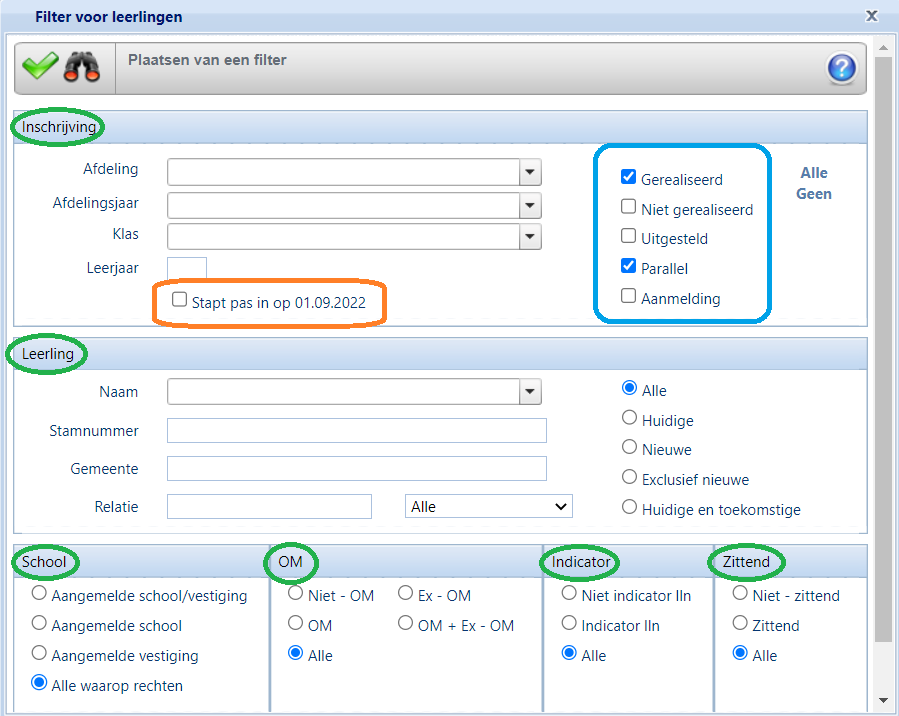The height and width of the screenshot is (716, 899).
Task: Choose the Zittend radio button
Action: pyautogui.click(x=740, y=623)
